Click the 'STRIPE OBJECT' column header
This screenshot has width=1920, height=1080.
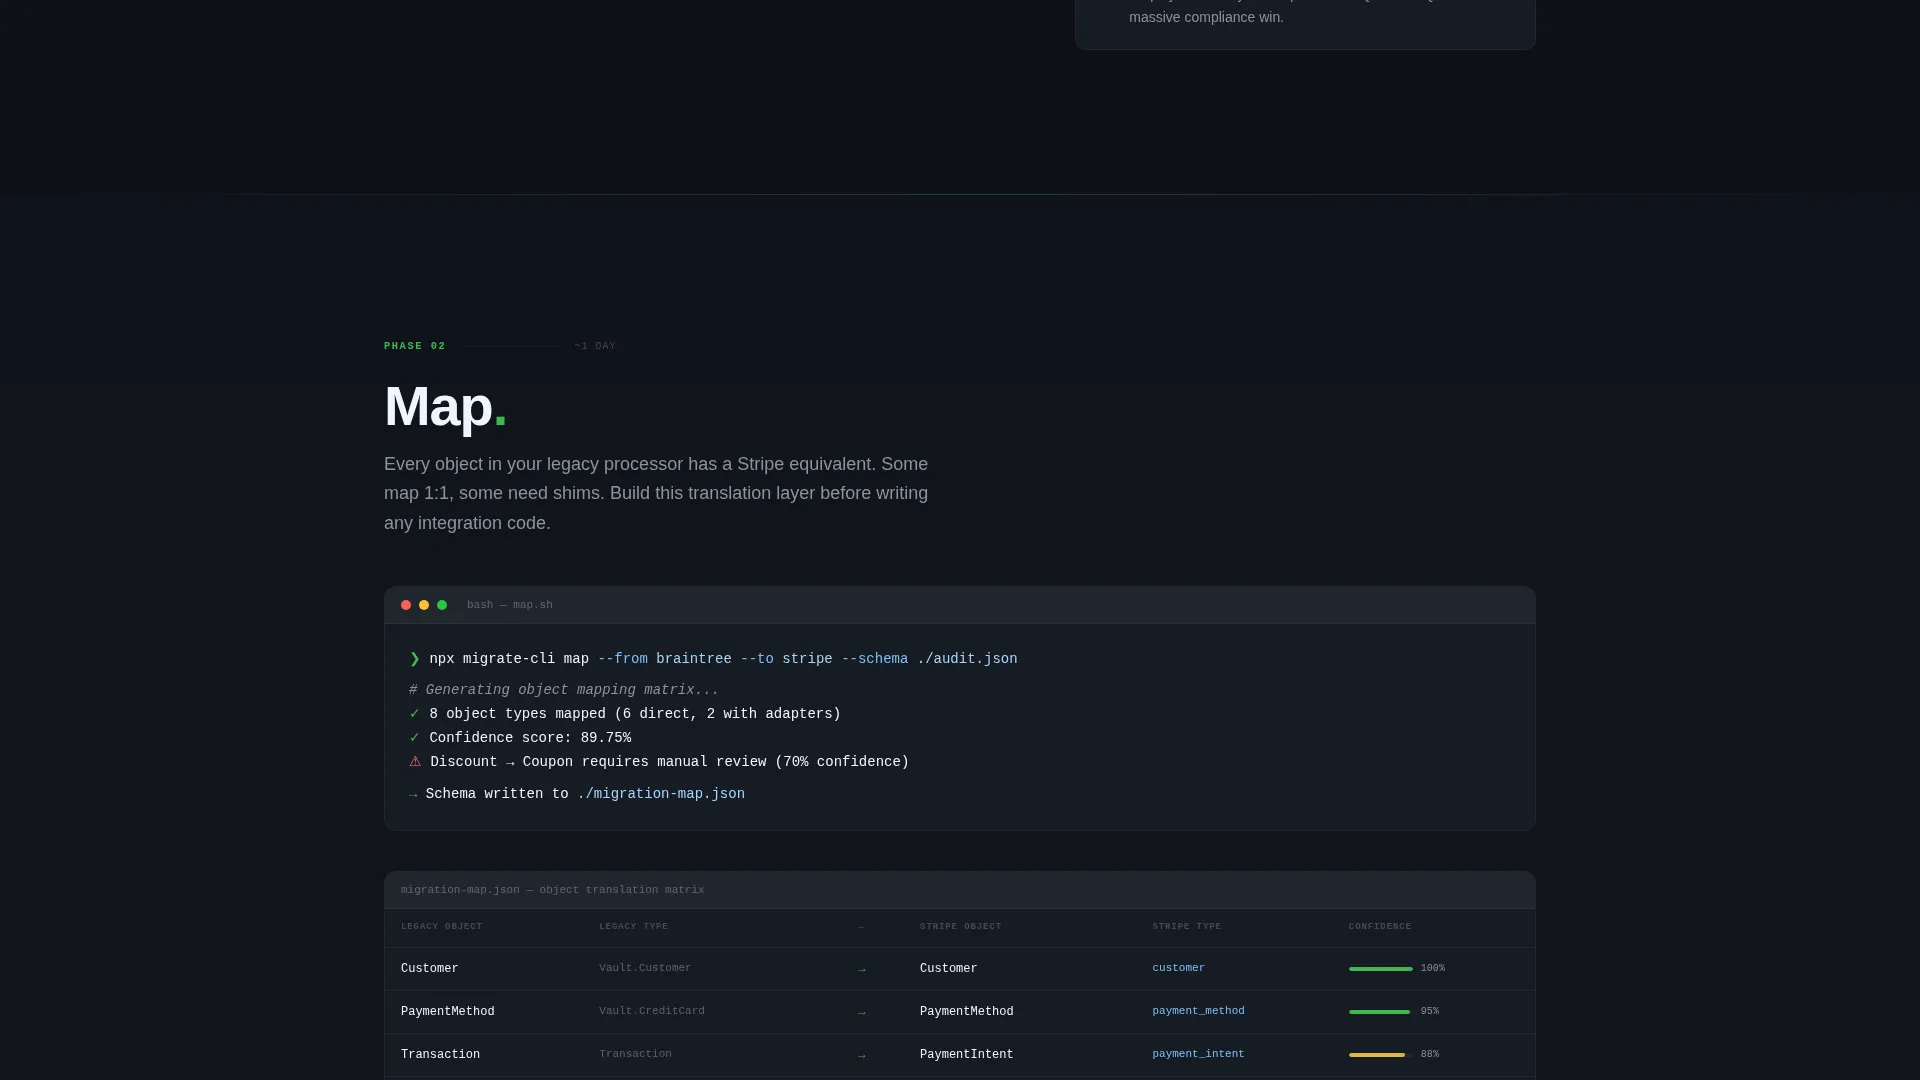(x=960, y=927)
